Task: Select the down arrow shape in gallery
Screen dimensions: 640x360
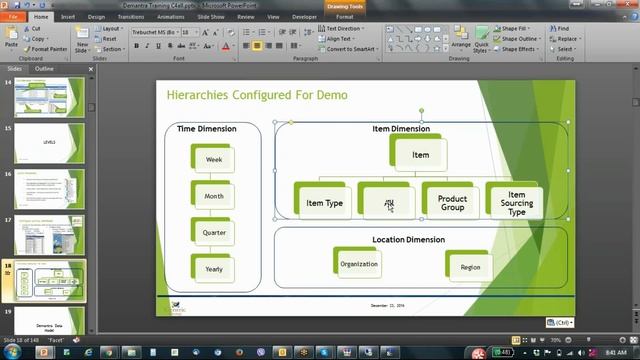Action: [427, 39]
